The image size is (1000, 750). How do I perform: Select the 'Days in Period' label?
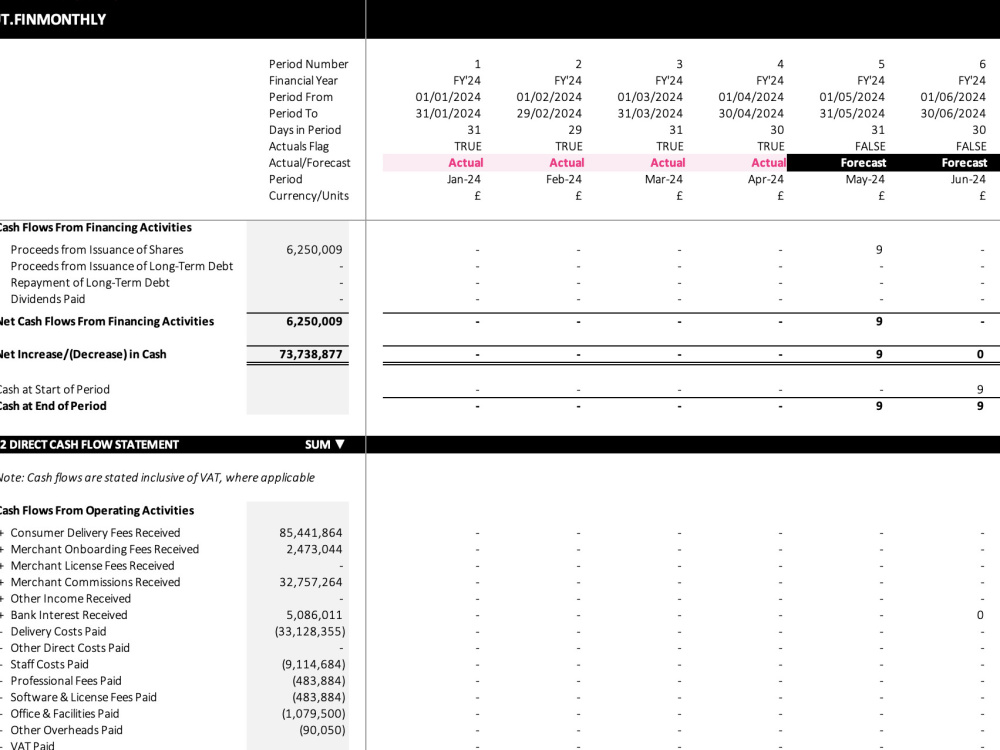305,130
